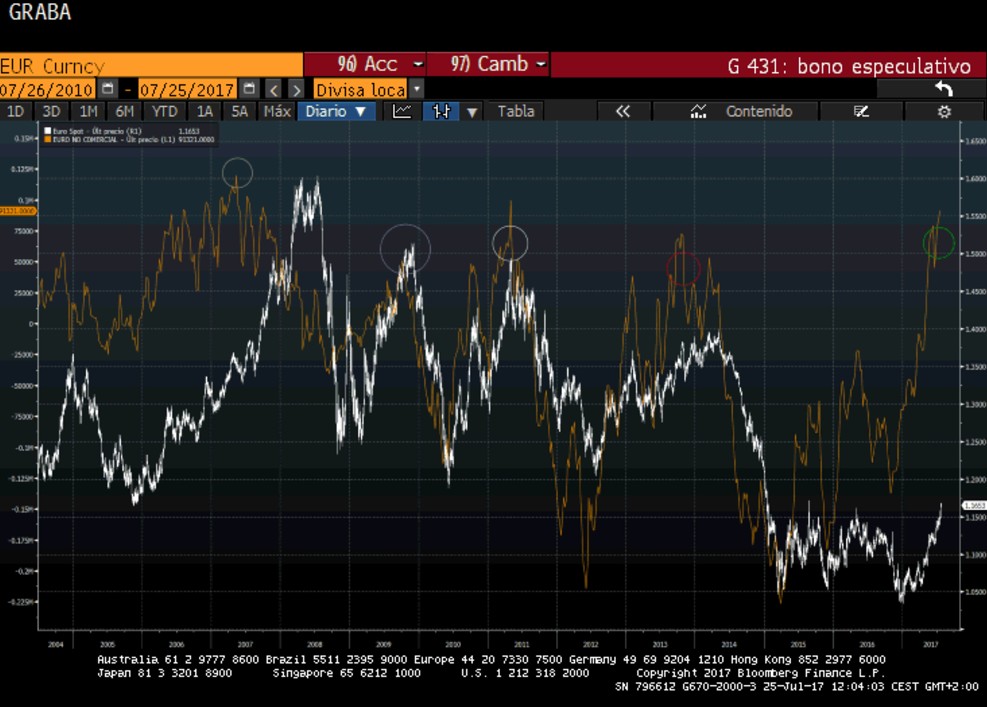Image resolution: width=987 pixels, height=707 pixels.
Task: Expand the Diario frequency dropdown
Action: [338, 111]
